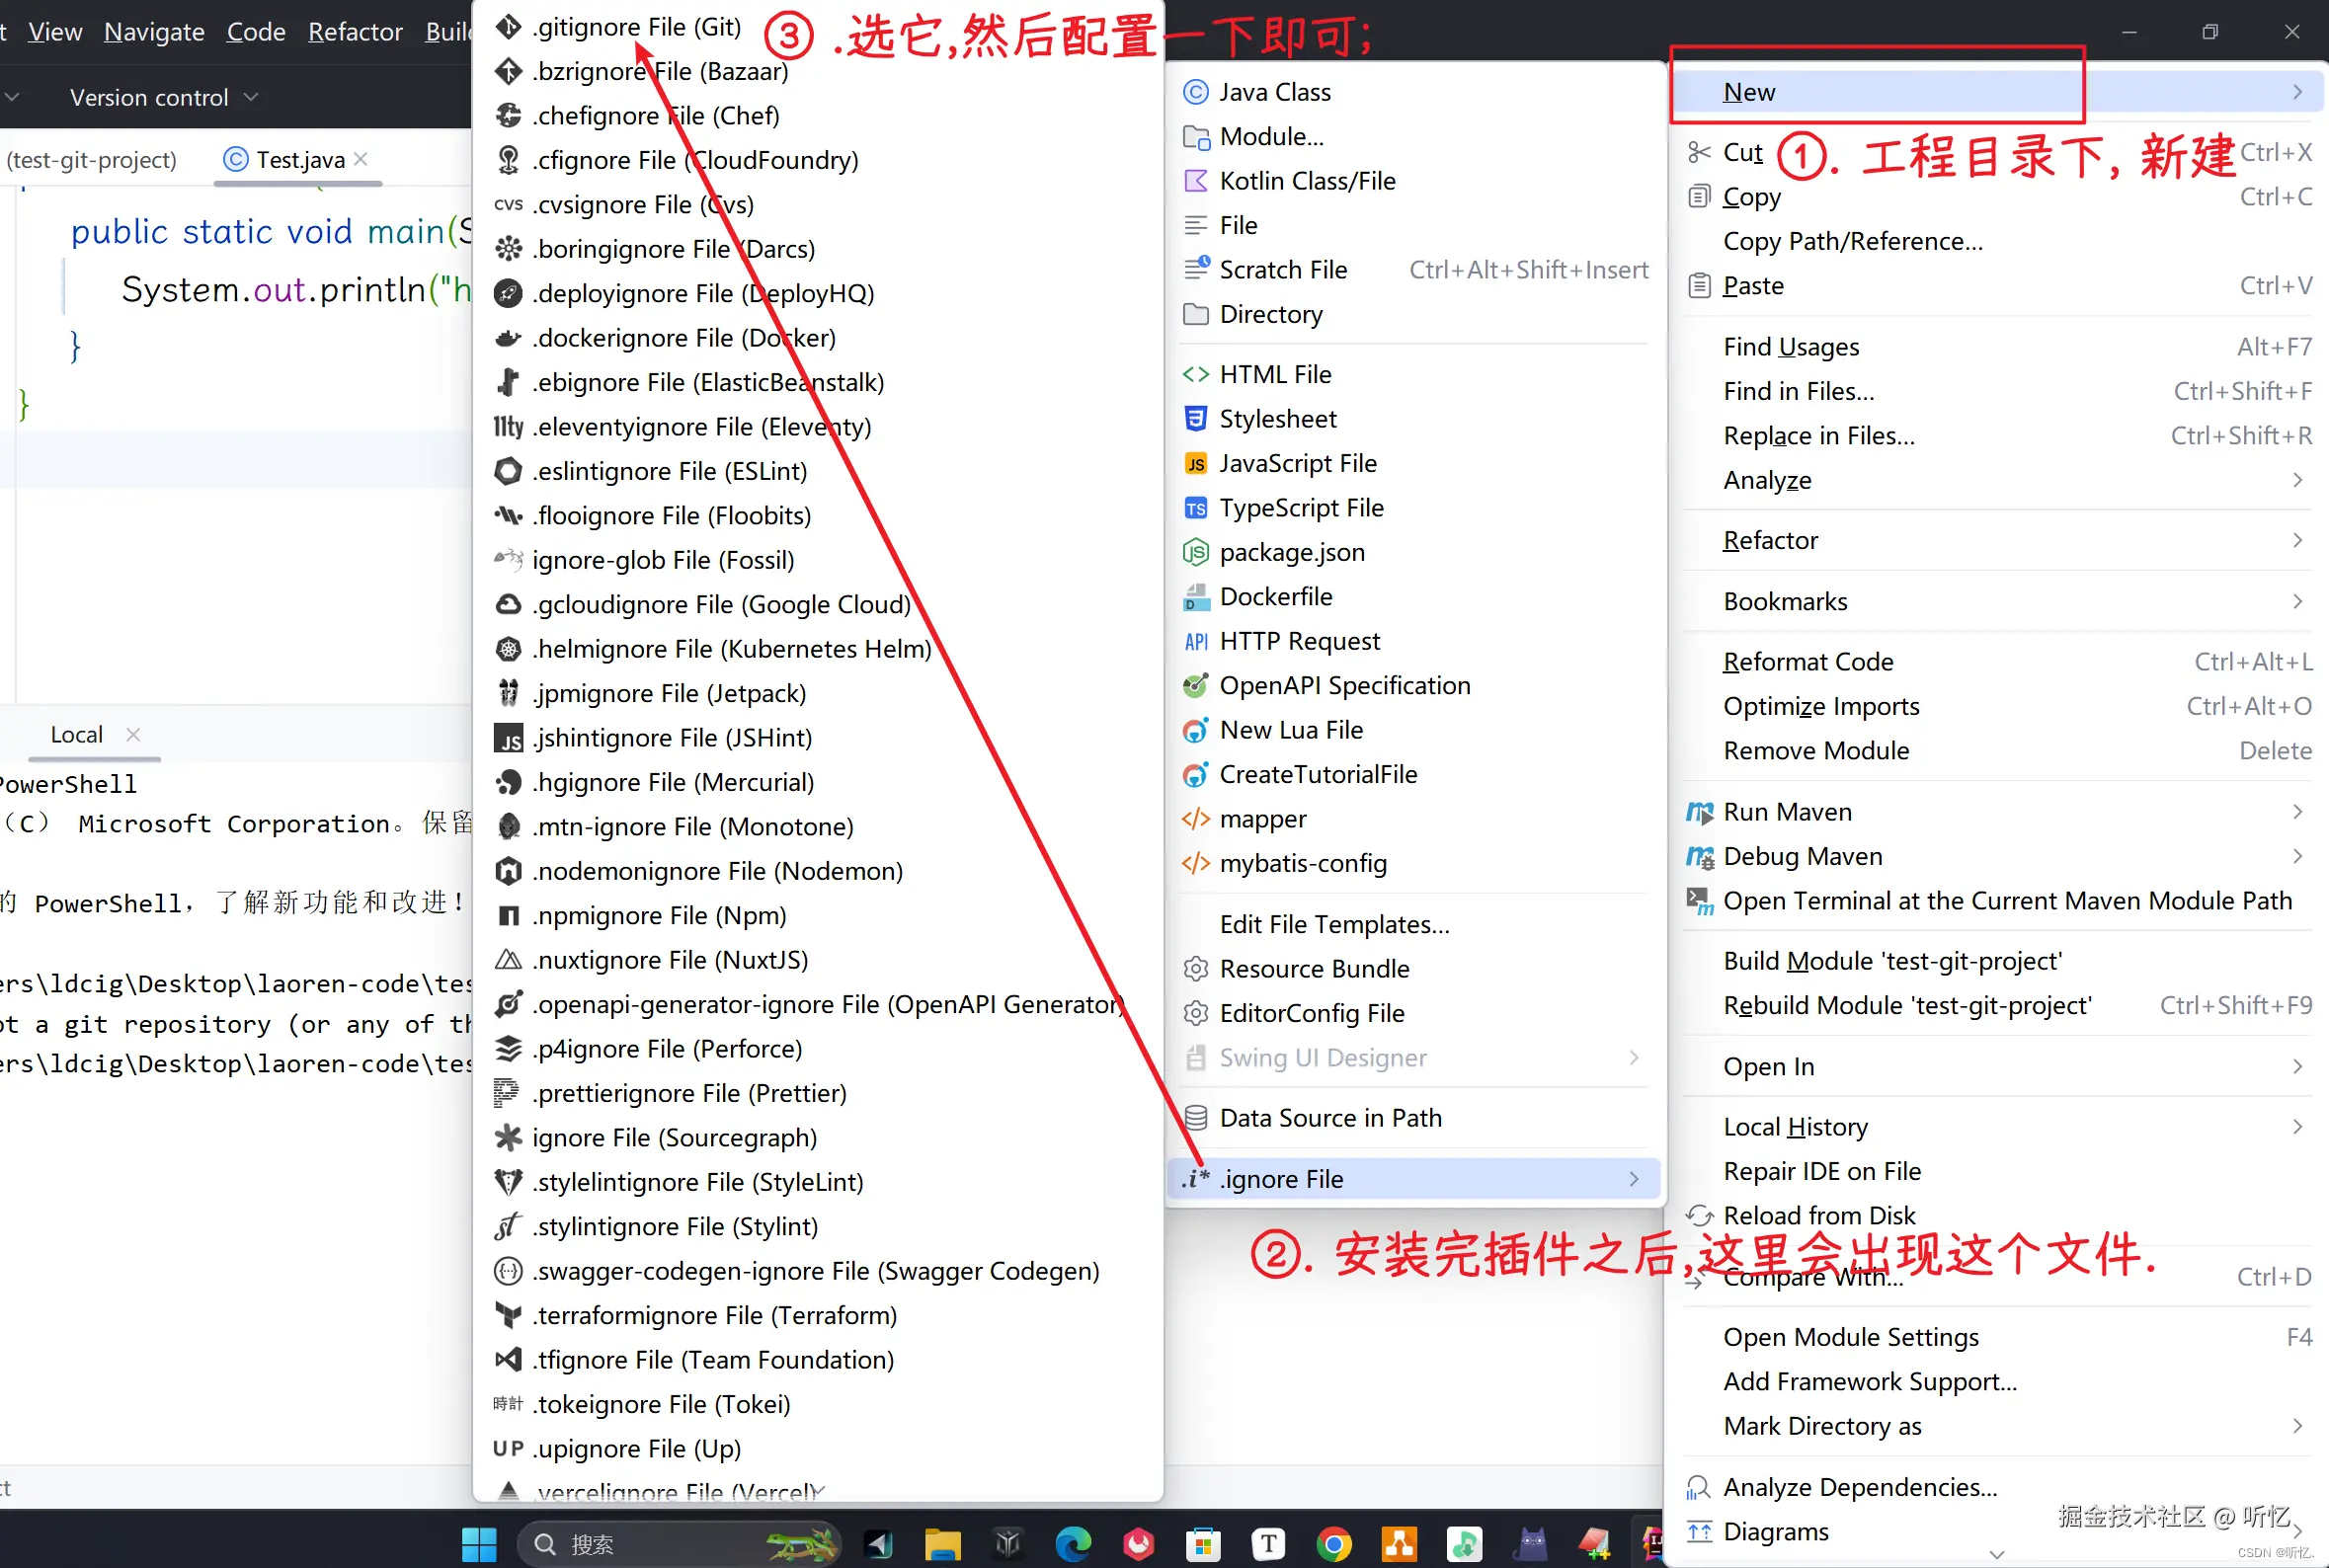Screen dimensions: 2329x1568
Task: Click Edit File Templates...
Action: point(1333,924)
